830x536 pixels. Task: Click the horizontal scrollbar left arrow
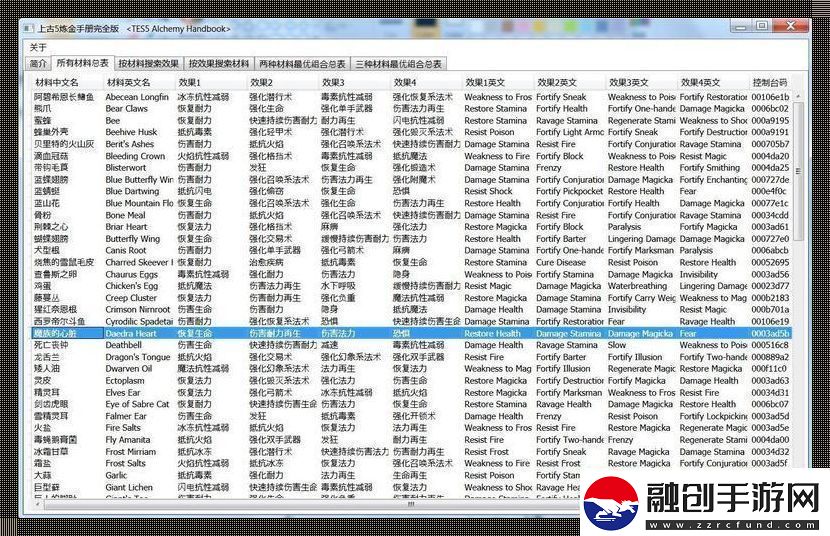tap(38, 504)
